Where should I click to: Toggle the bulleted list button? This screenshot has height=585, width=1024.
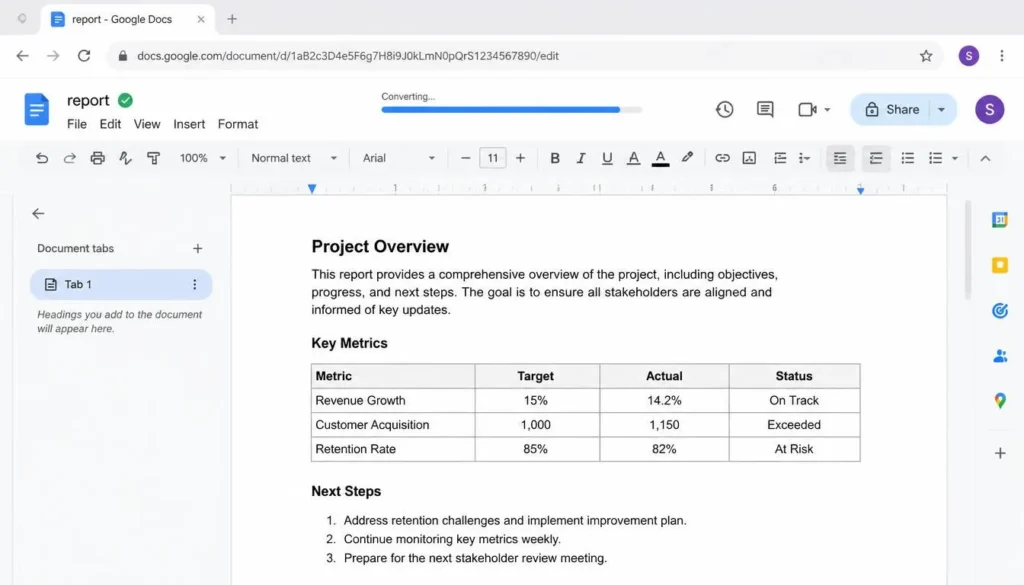point(907,158)
